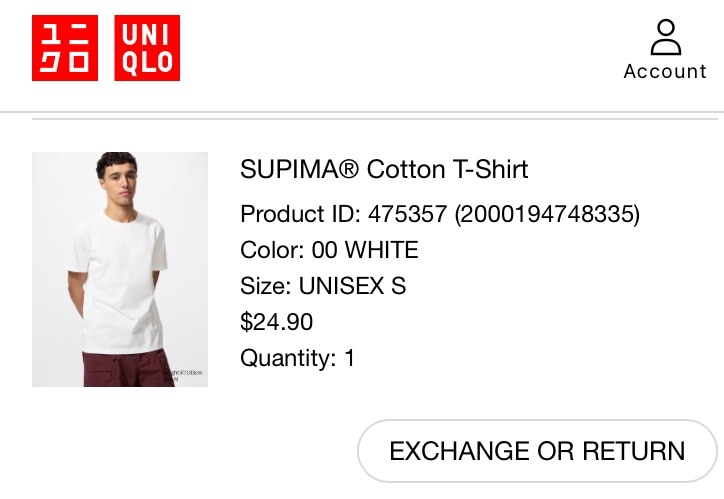724x499 pixels.
Task: Click the $24.90 price
Action: point(277,322)
